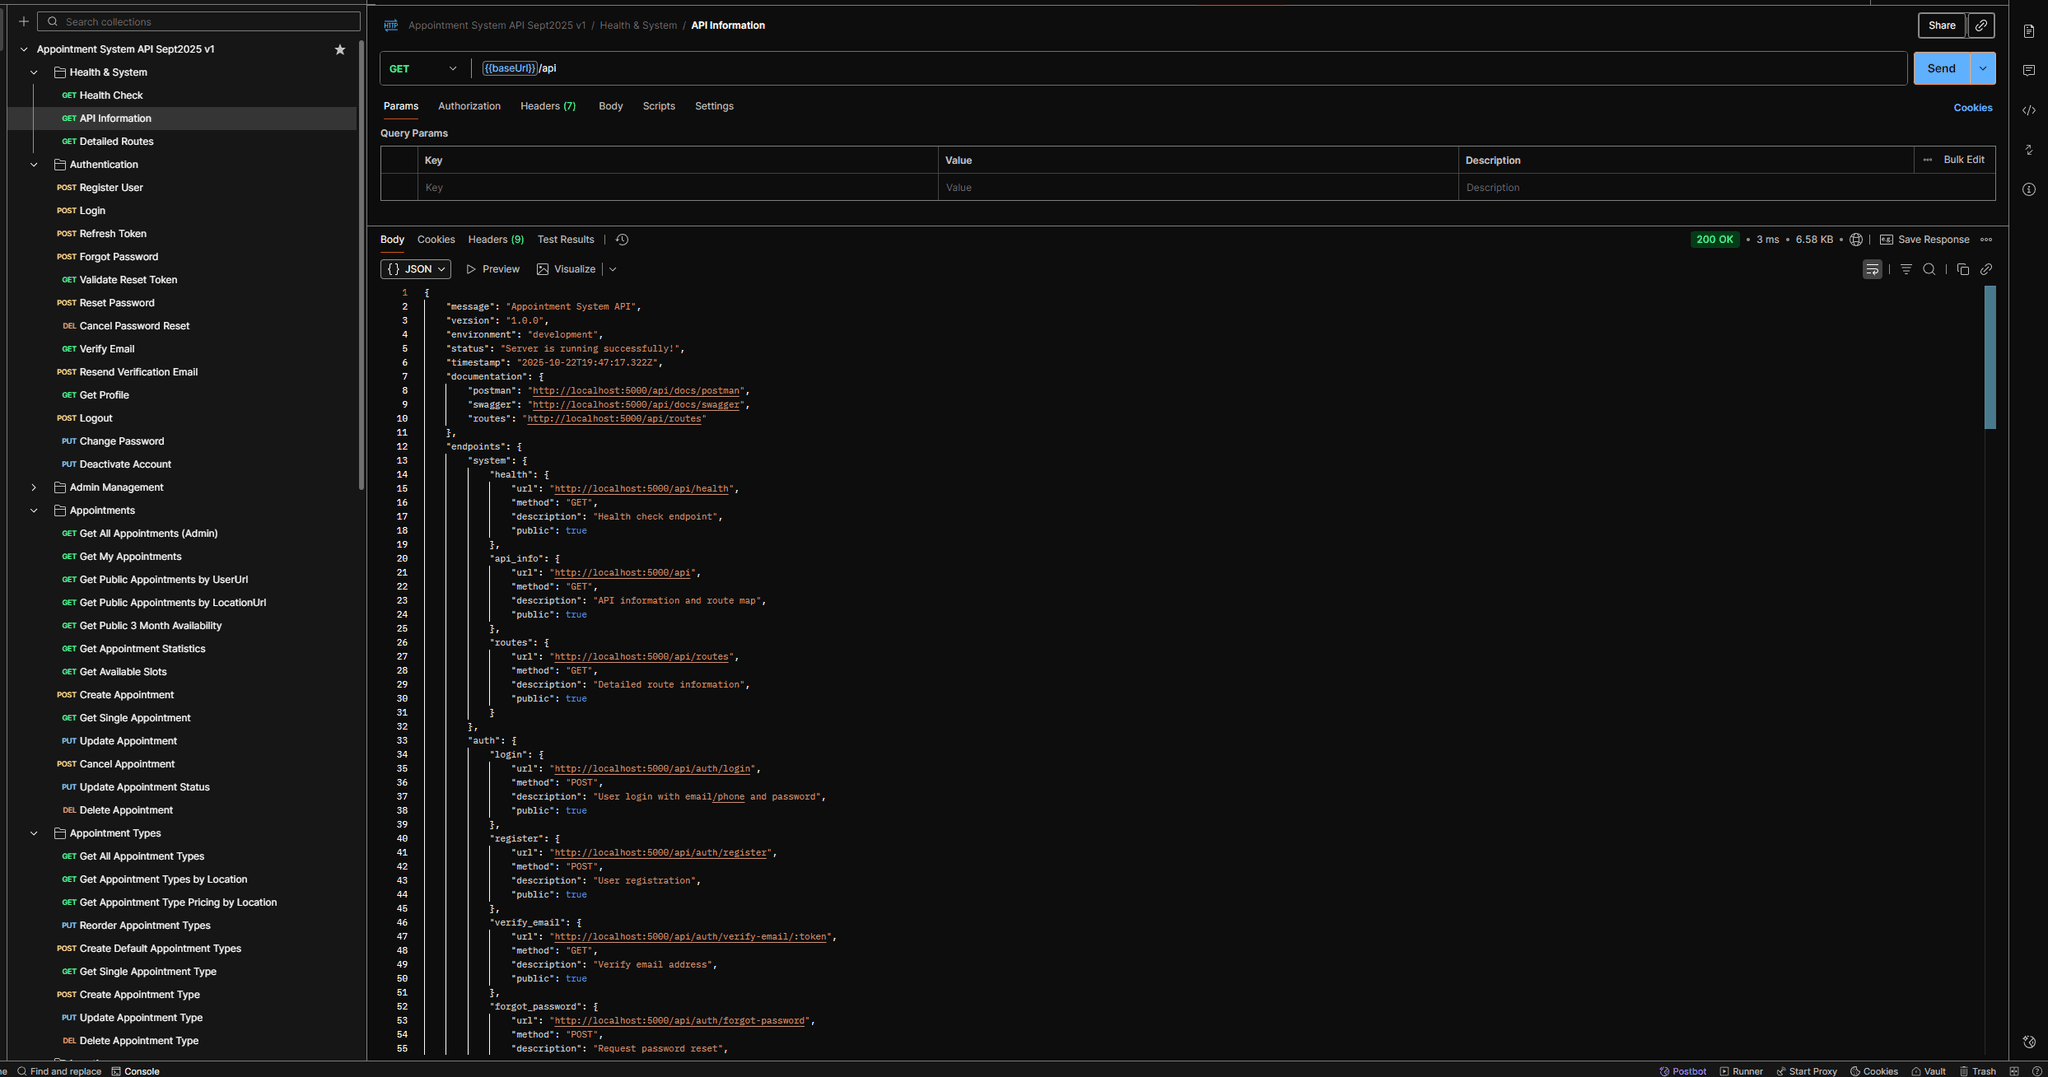This screenshot has height=1077, width=2048.
Task: Click the plus icon to create new collection
Action: [23, 21]
